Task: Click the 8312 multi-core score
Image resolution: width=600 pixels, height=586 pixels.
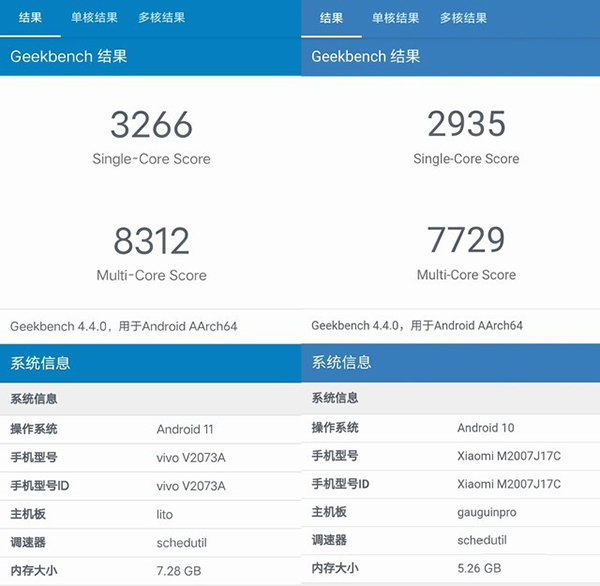Action: tap(151, 241)
